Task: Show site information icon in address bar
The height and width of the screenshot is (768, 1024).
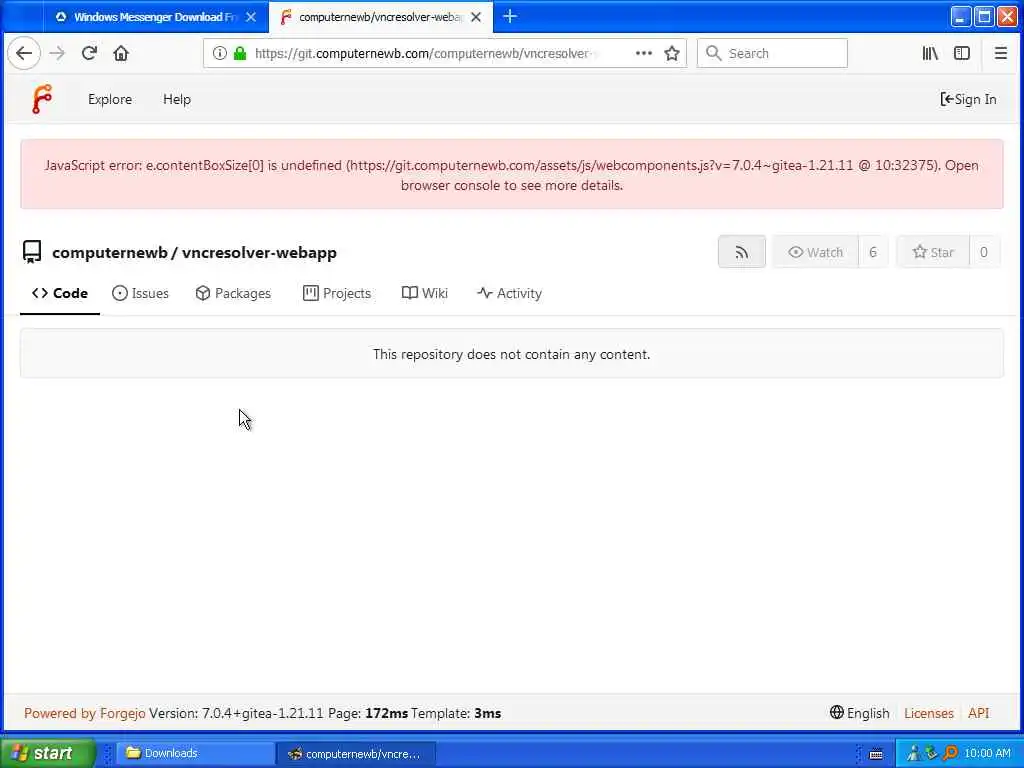Action: click(220, 54)
